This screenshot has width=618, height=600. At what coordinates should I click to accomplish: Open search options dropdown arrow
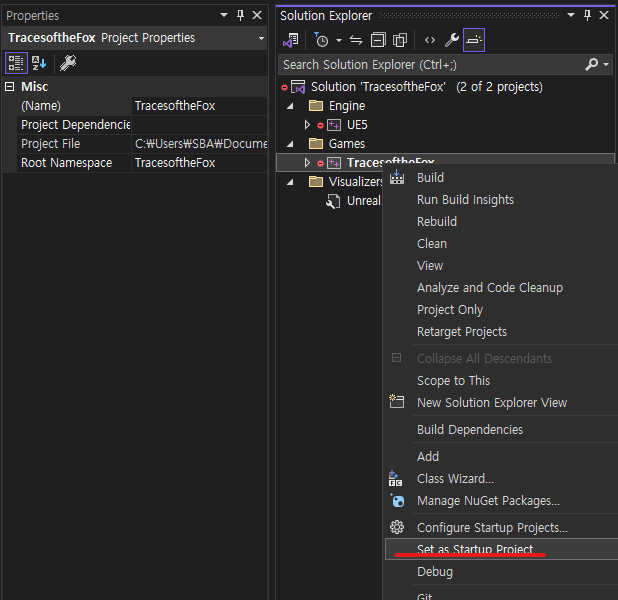(606, 64)
